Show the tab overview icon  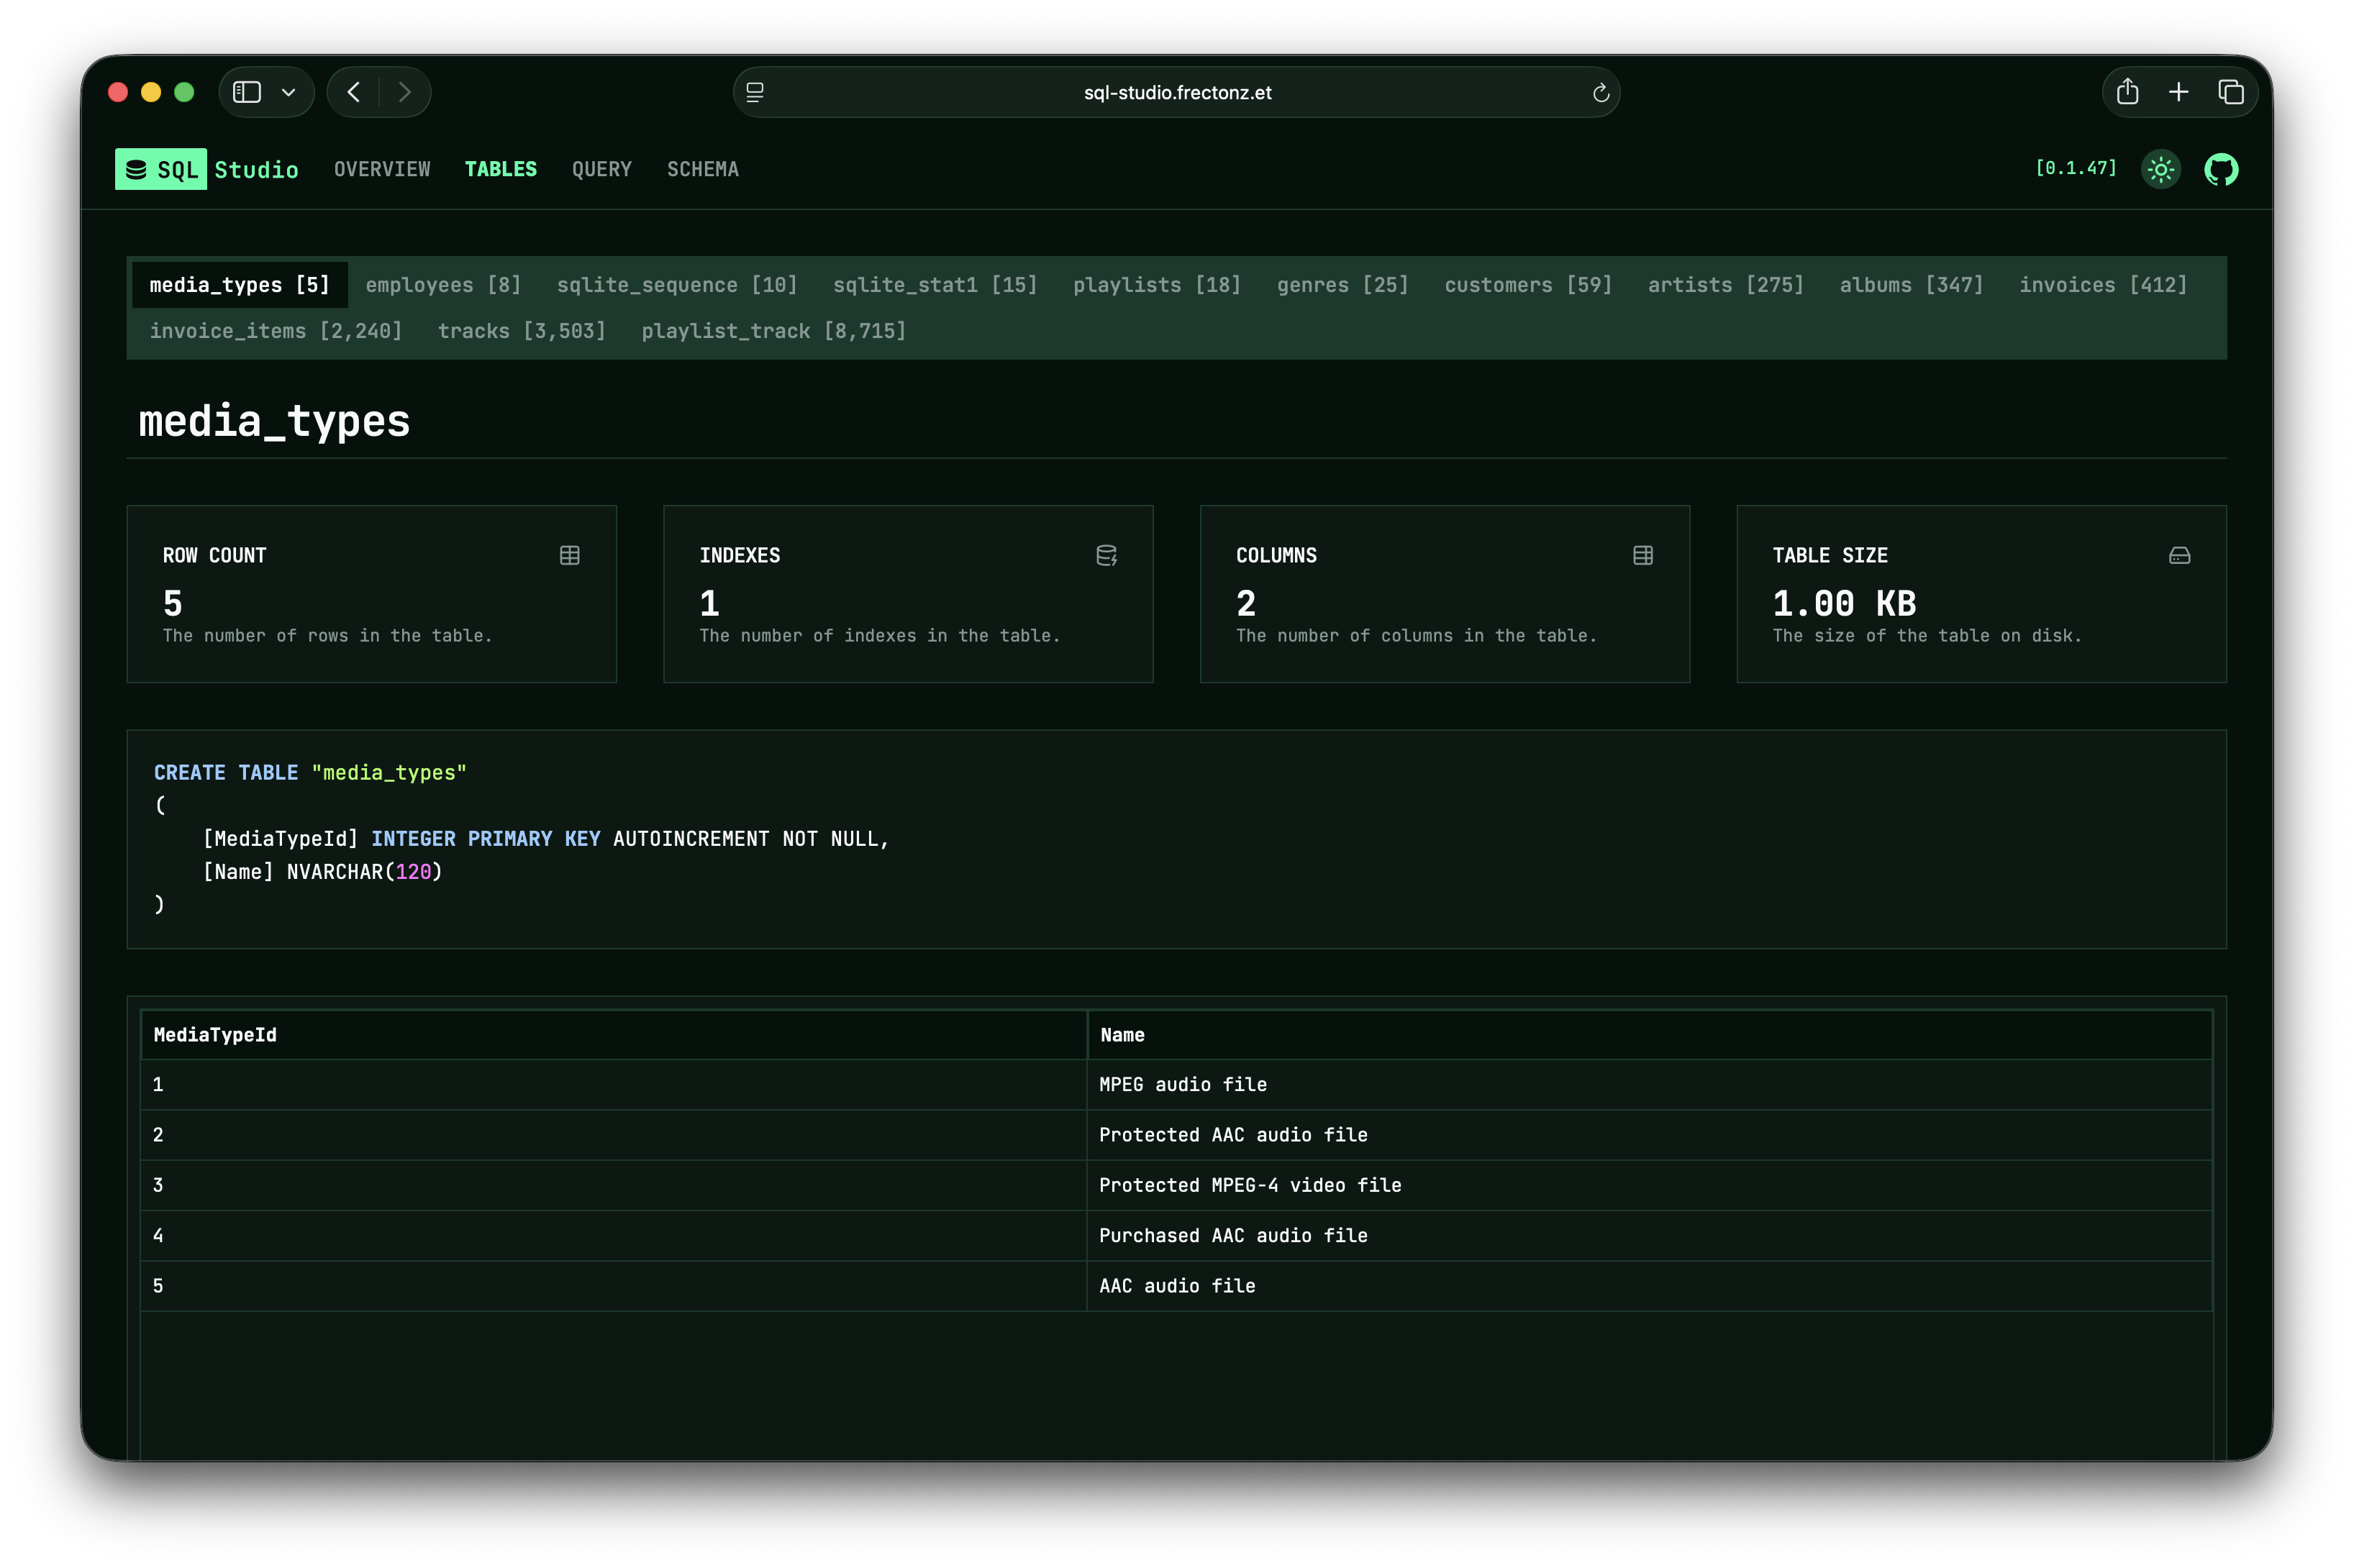coord(2231,92)
